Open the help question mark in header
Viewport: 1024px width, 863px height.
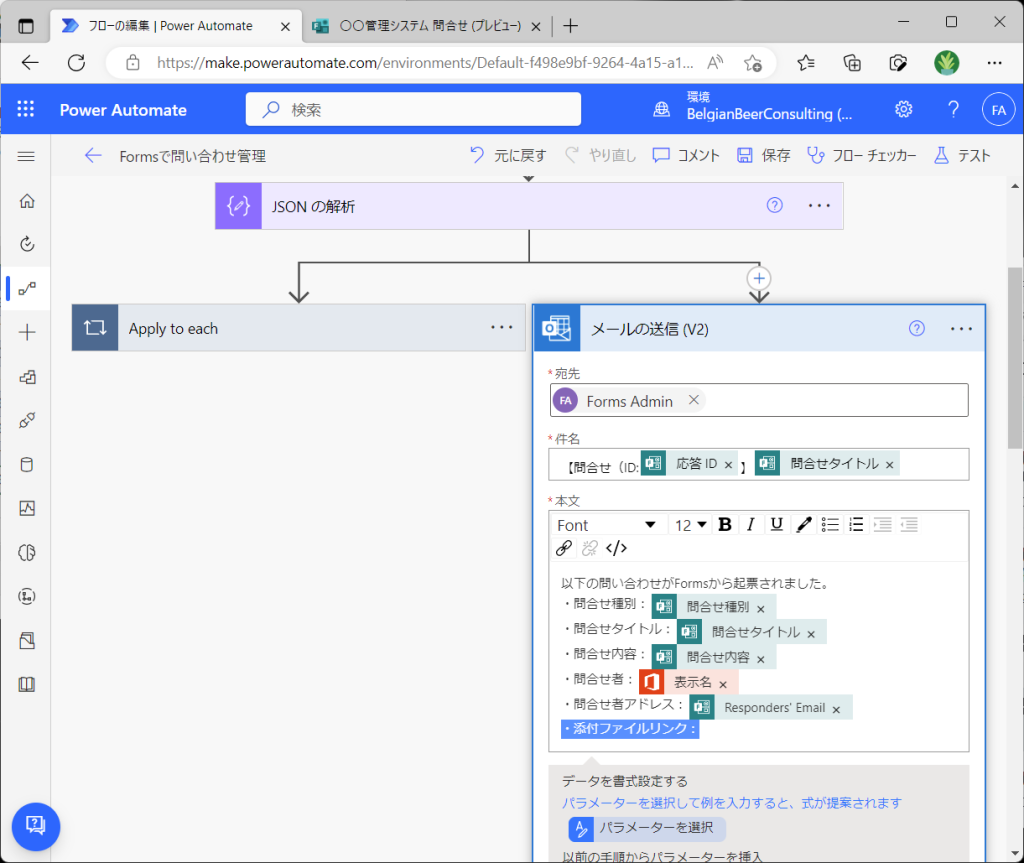pos(953,109)
